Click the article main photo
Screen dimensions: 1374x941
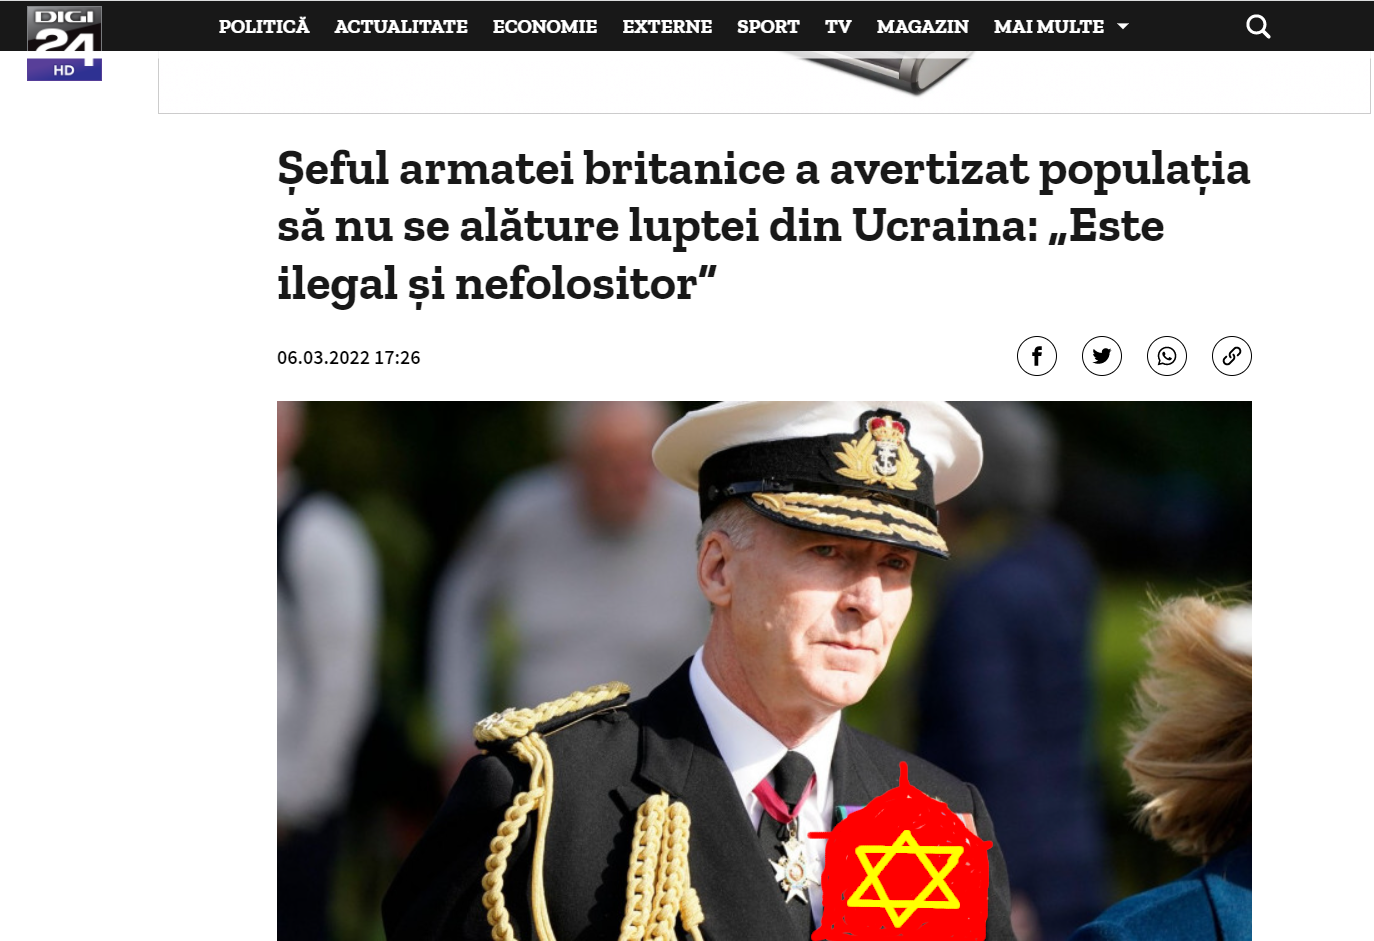(x=764, y=670)
